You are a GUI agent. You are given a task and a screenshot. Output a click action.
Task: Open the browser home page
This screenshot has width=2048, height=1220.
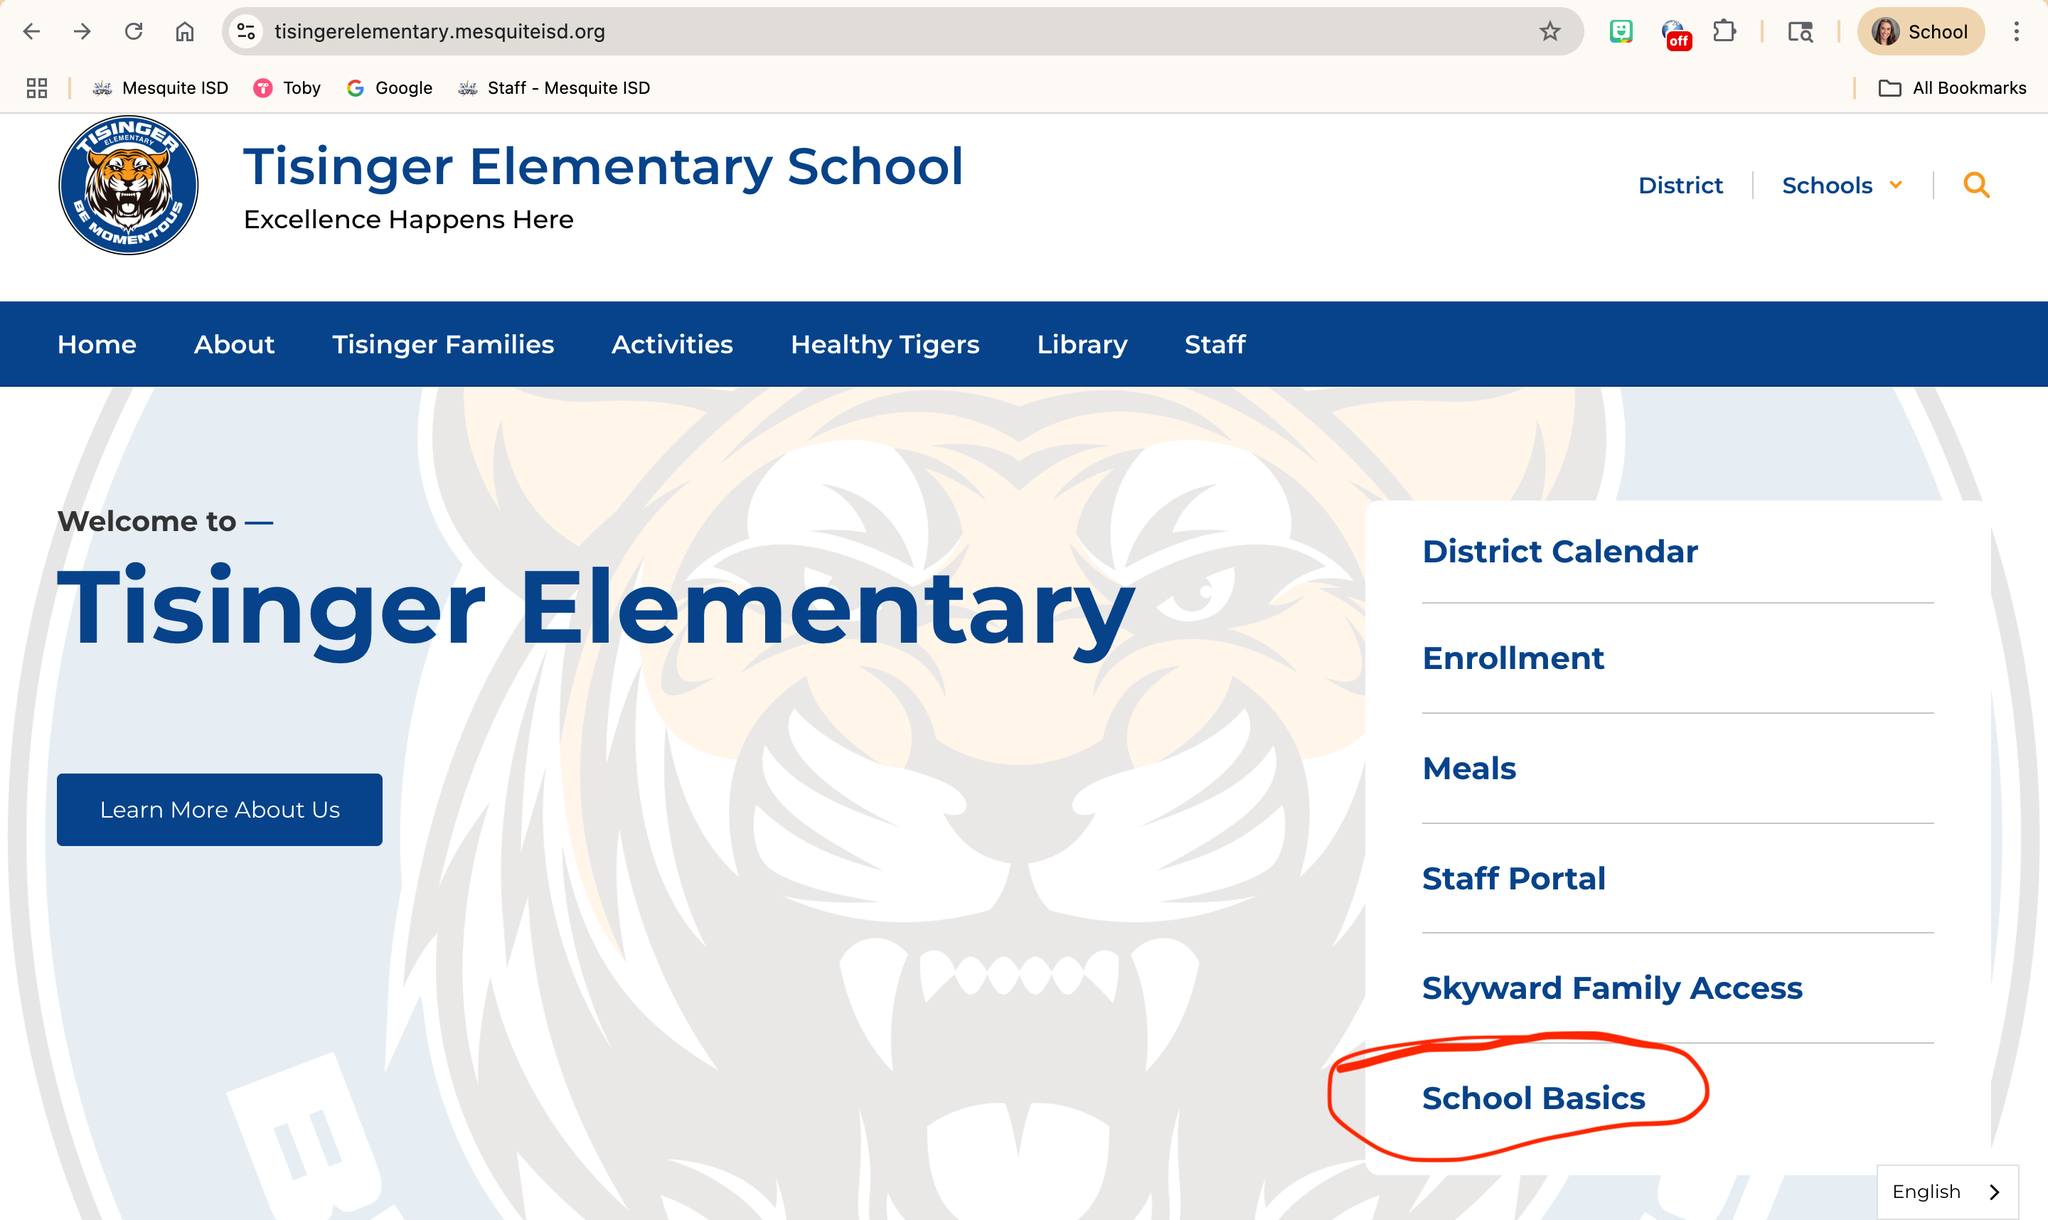[184, 32]
